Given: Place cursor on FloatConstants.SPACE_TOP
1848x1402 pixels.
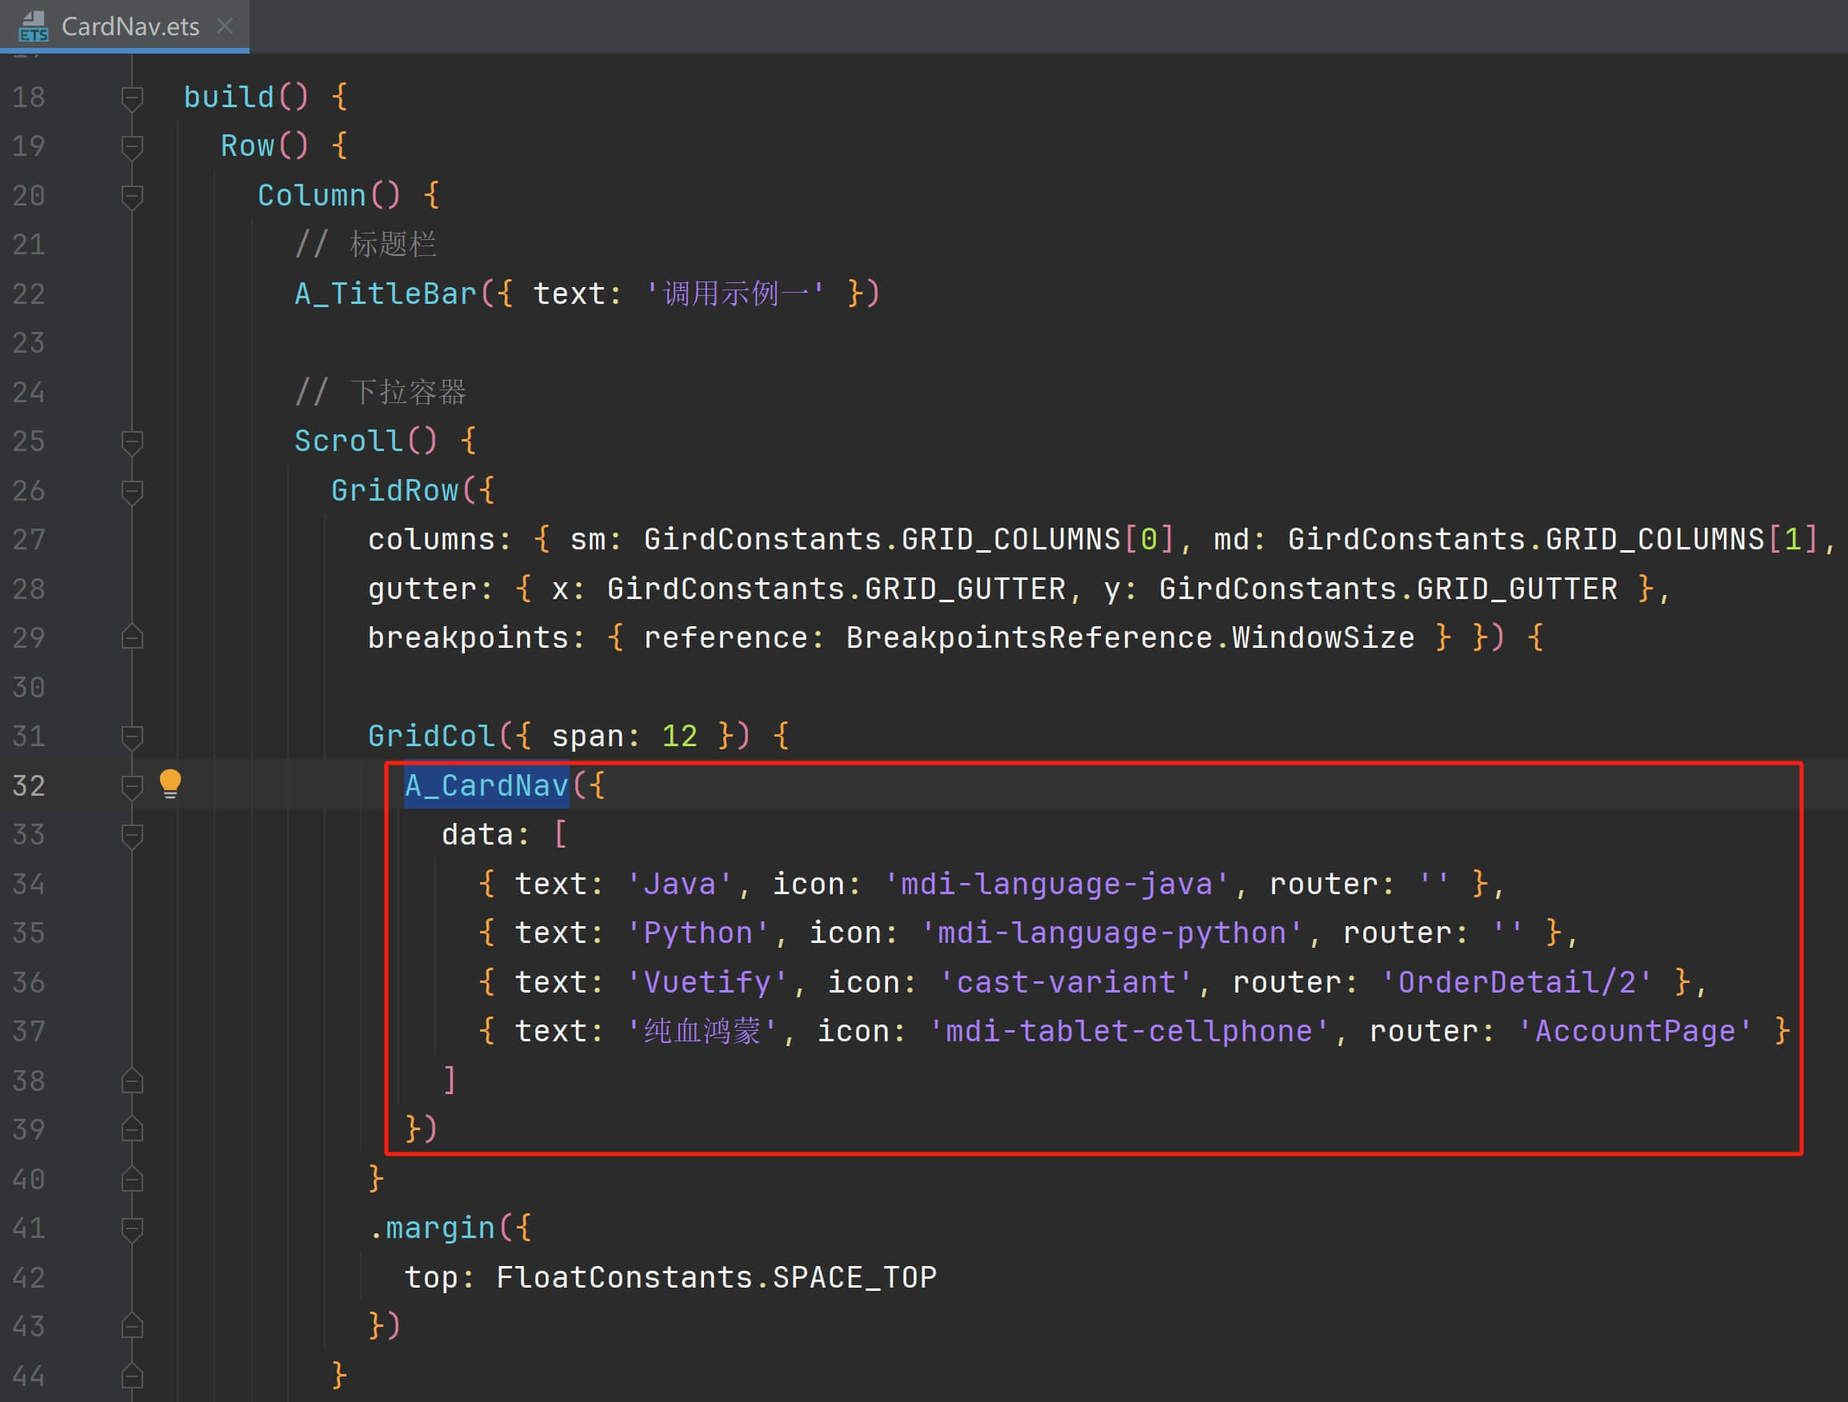Looking at the screenshot, I should 716,1277.
